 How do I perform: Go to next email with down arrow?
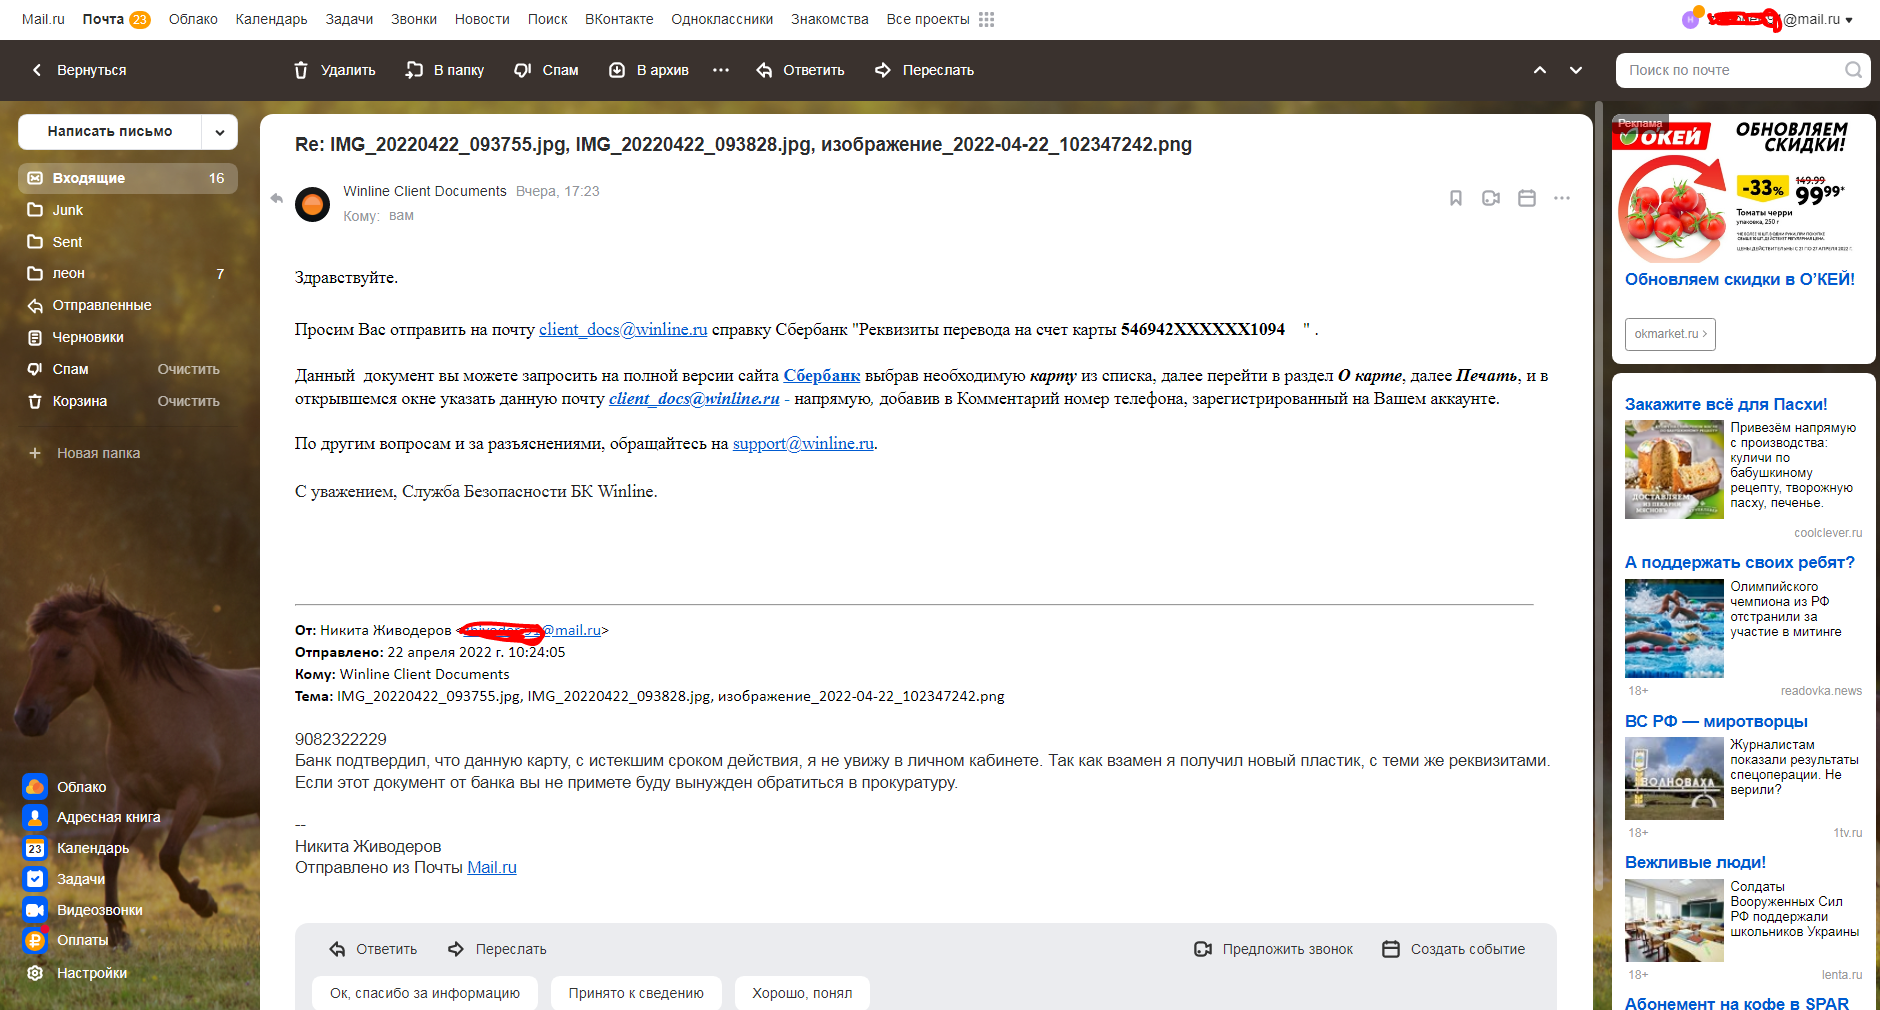pos(1576,70)
